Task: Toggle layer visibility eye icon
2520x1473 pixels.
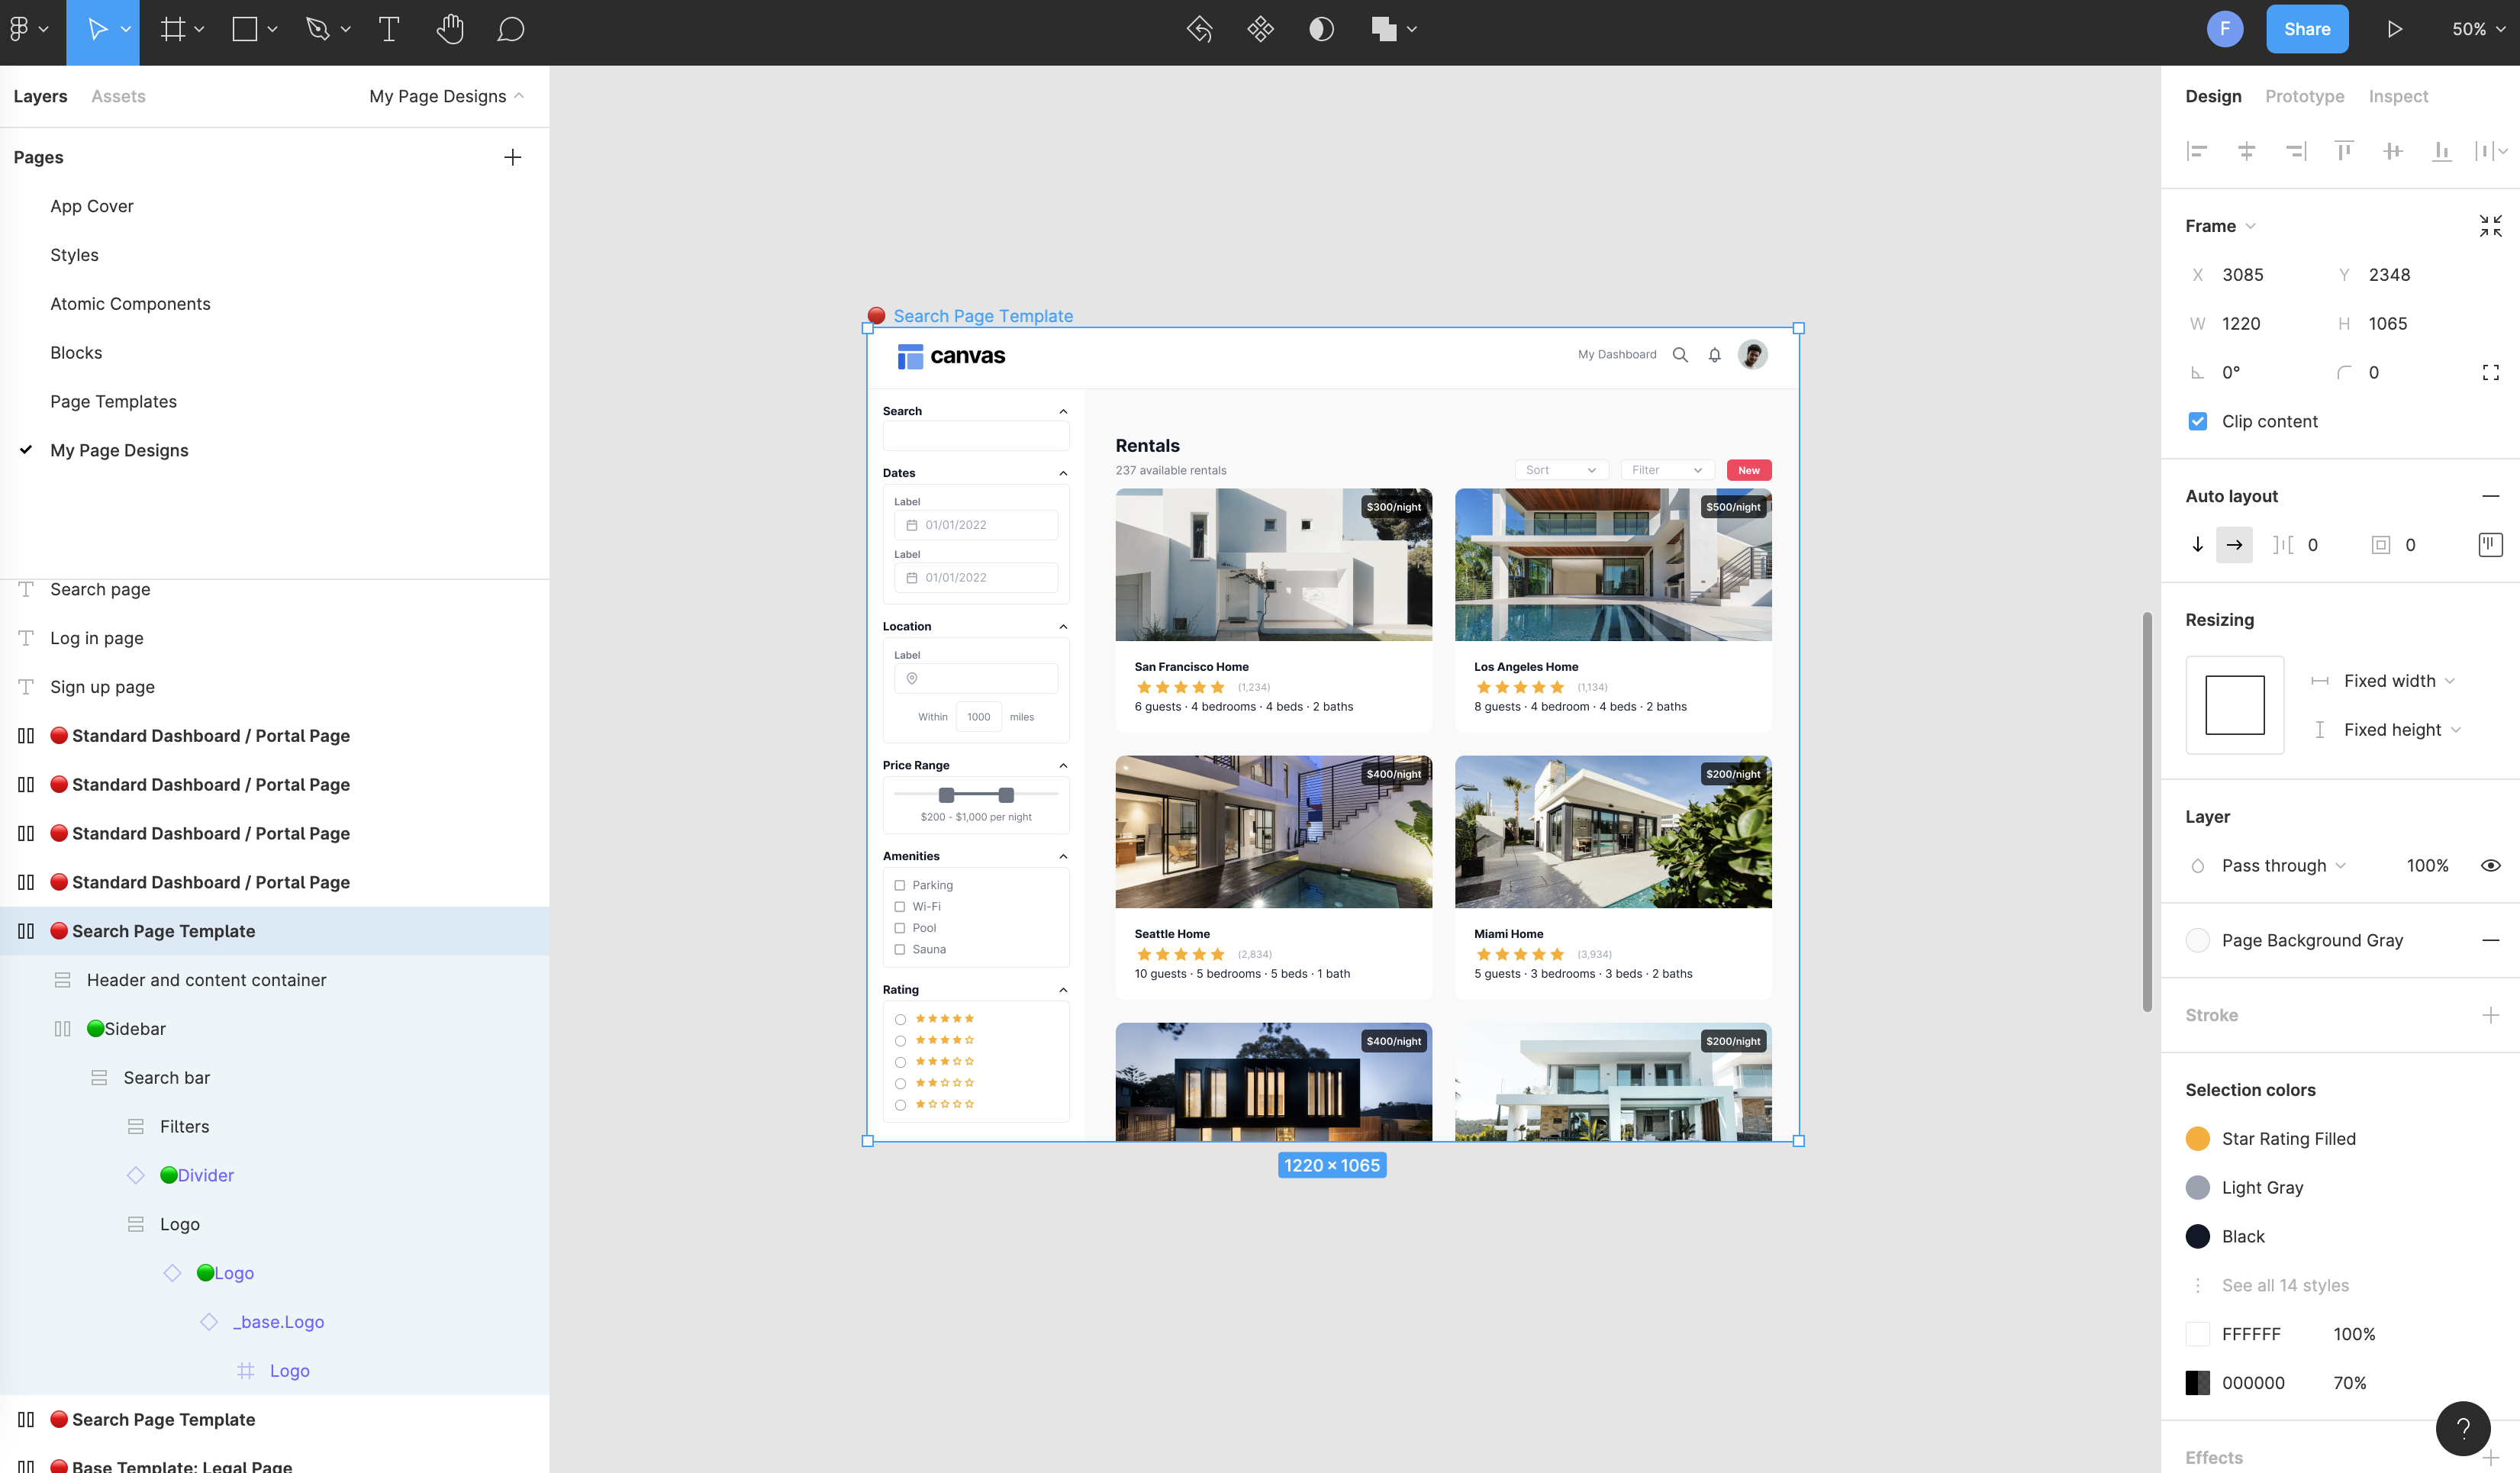Action: coord(2490,866)
